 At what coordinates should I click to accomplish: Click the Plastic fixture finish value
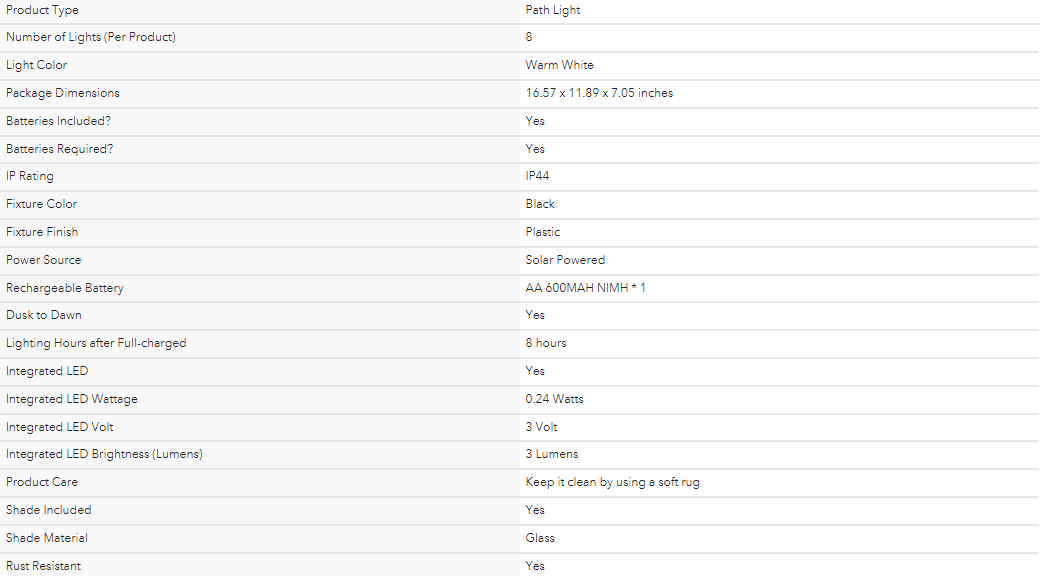[543, 232]
